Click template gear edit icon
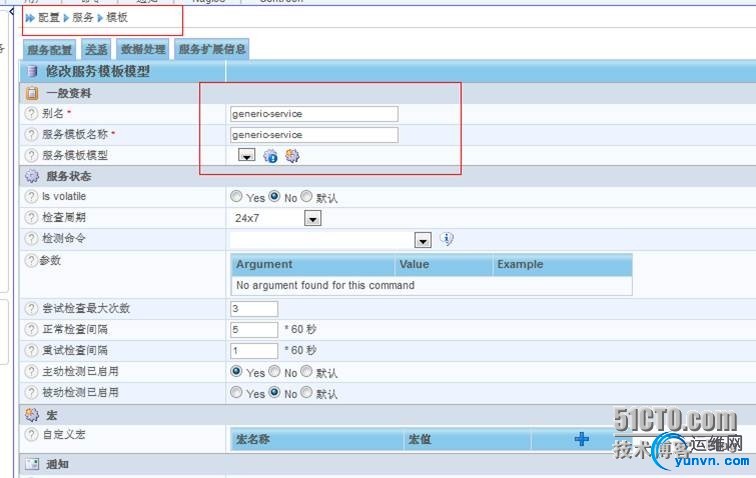756x478 pixels. (x=292, y=156)
